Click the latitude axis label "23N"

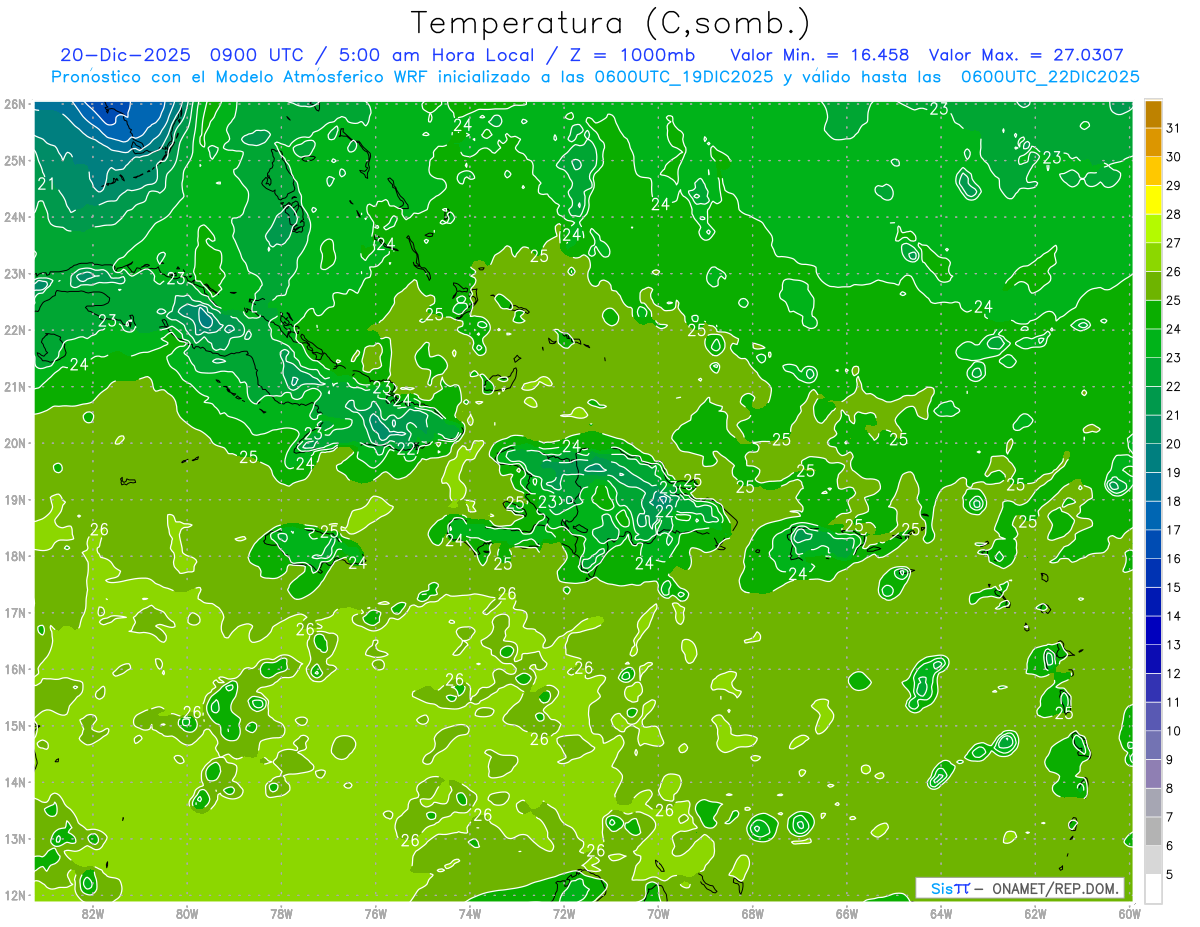[x=15, y=273]
